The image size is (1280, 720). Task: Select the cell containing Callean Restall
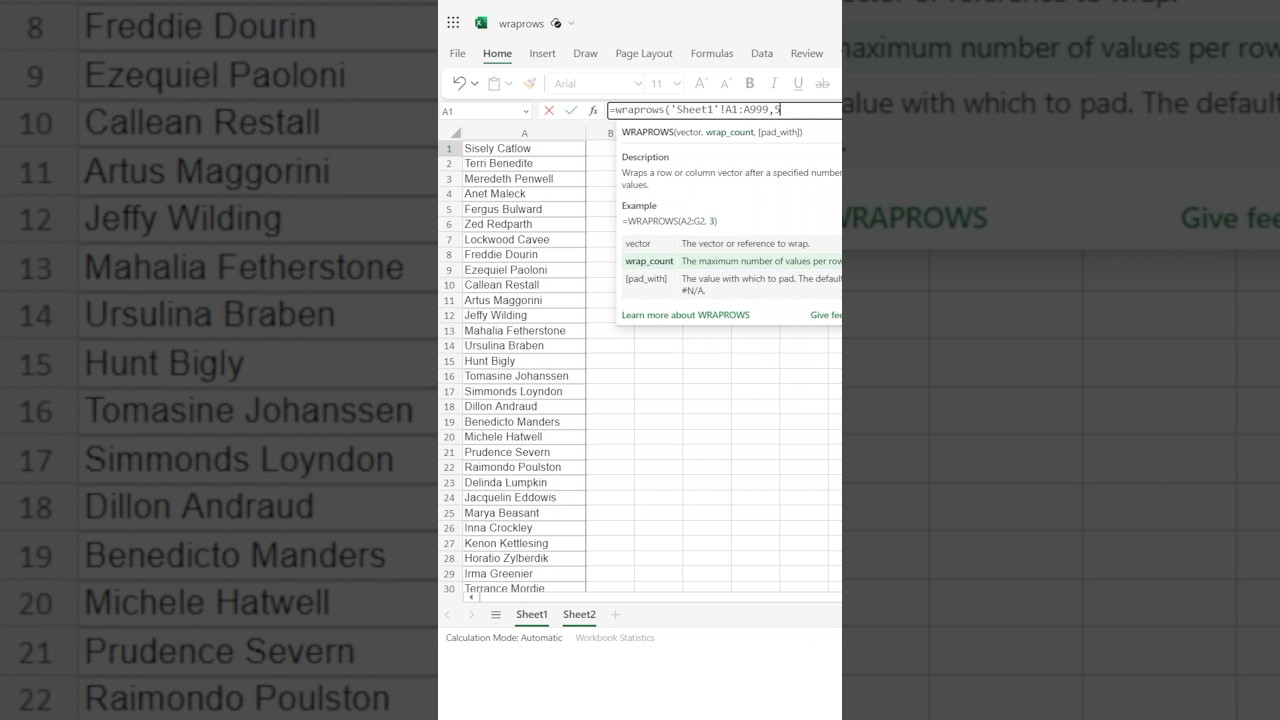pos(524,285)
